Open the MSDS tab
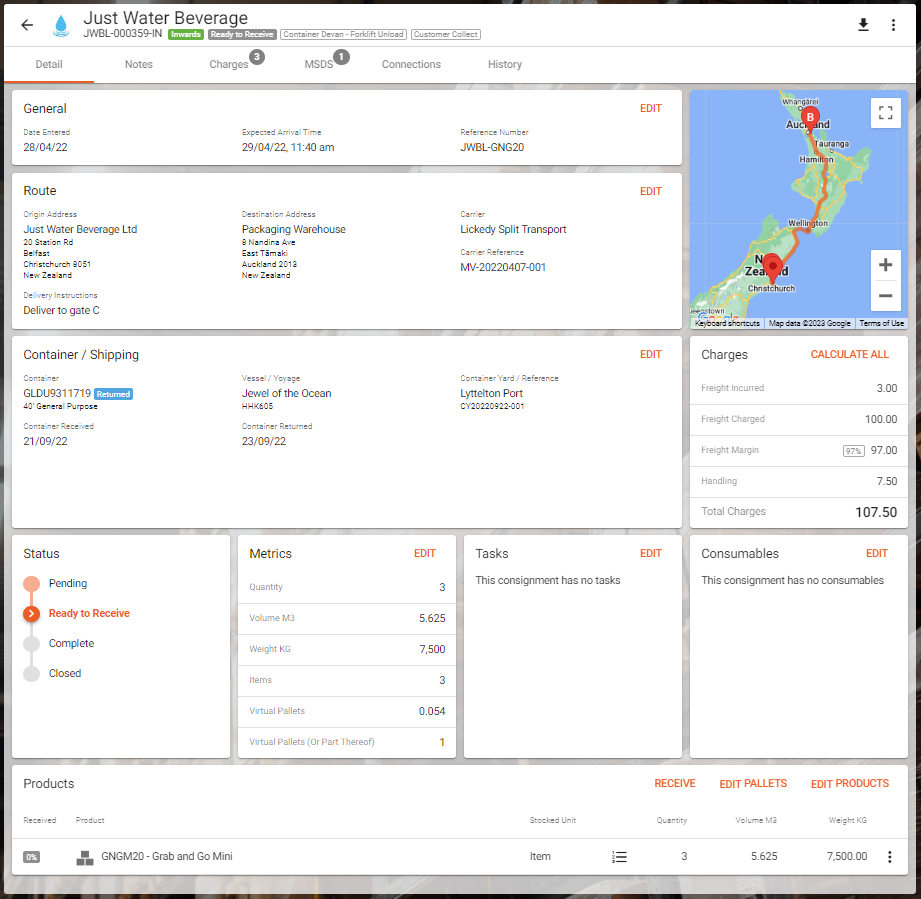The width and height of the screenshot is (921, 899). tap(319, 65)
